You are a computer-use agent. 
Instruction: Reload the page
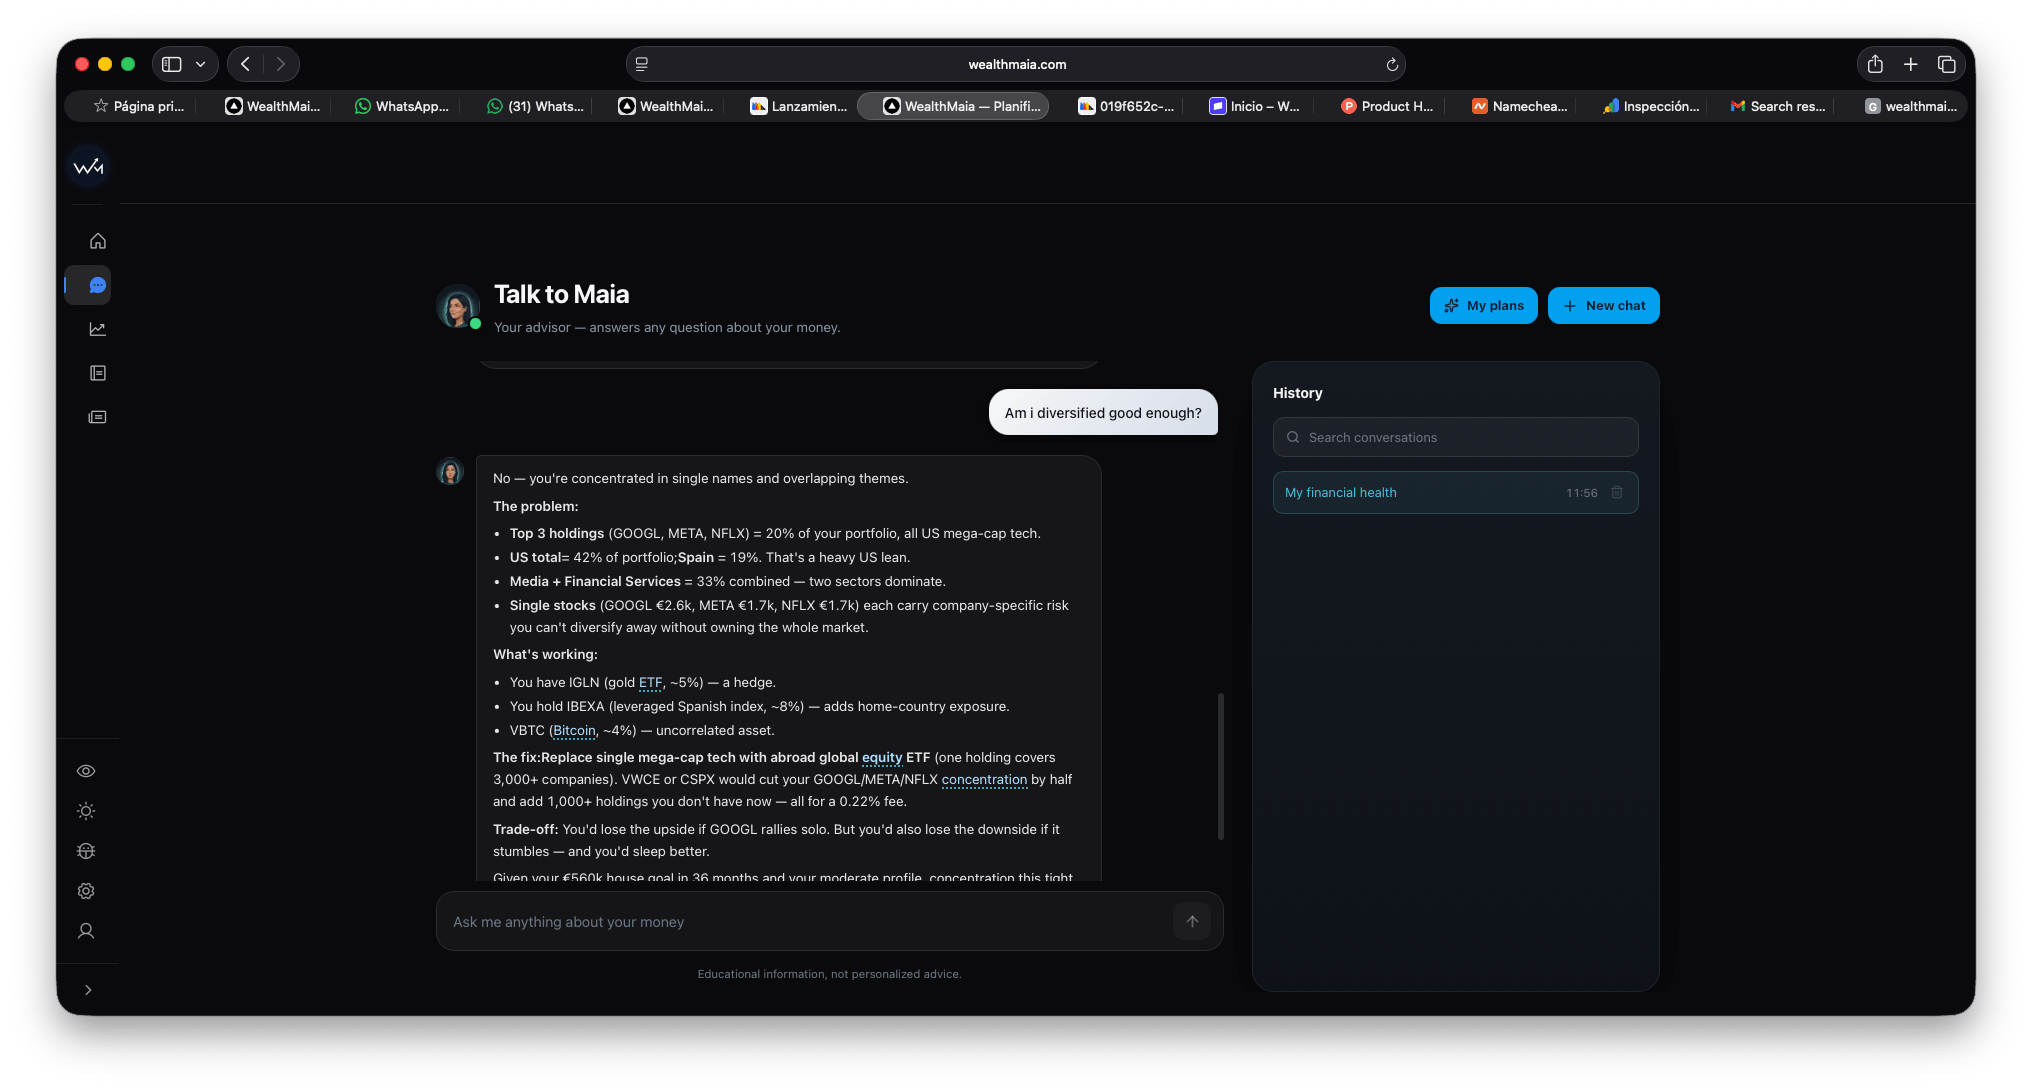click(x=1392, y=64)
